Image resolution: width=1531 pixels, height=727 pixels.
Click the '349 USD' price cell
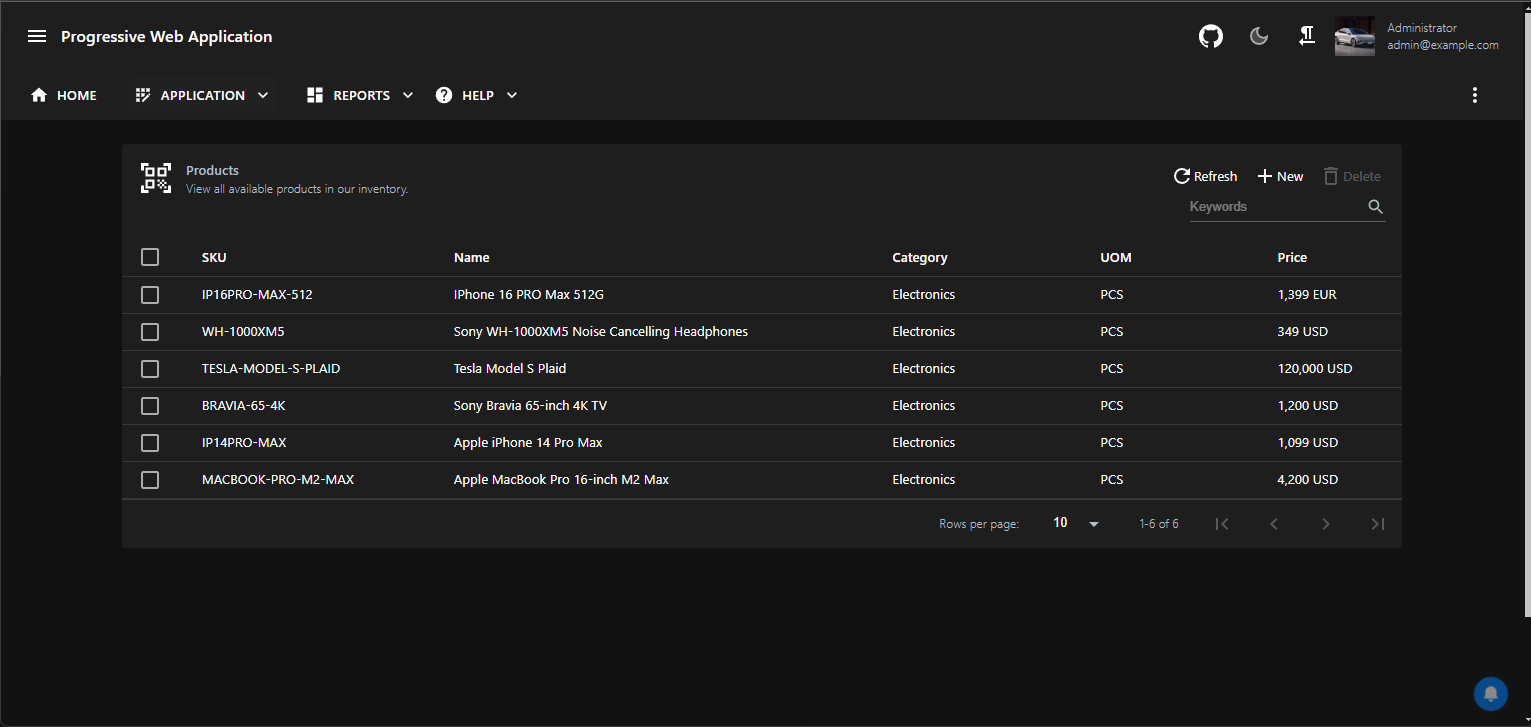click(x=1303, y=332)
